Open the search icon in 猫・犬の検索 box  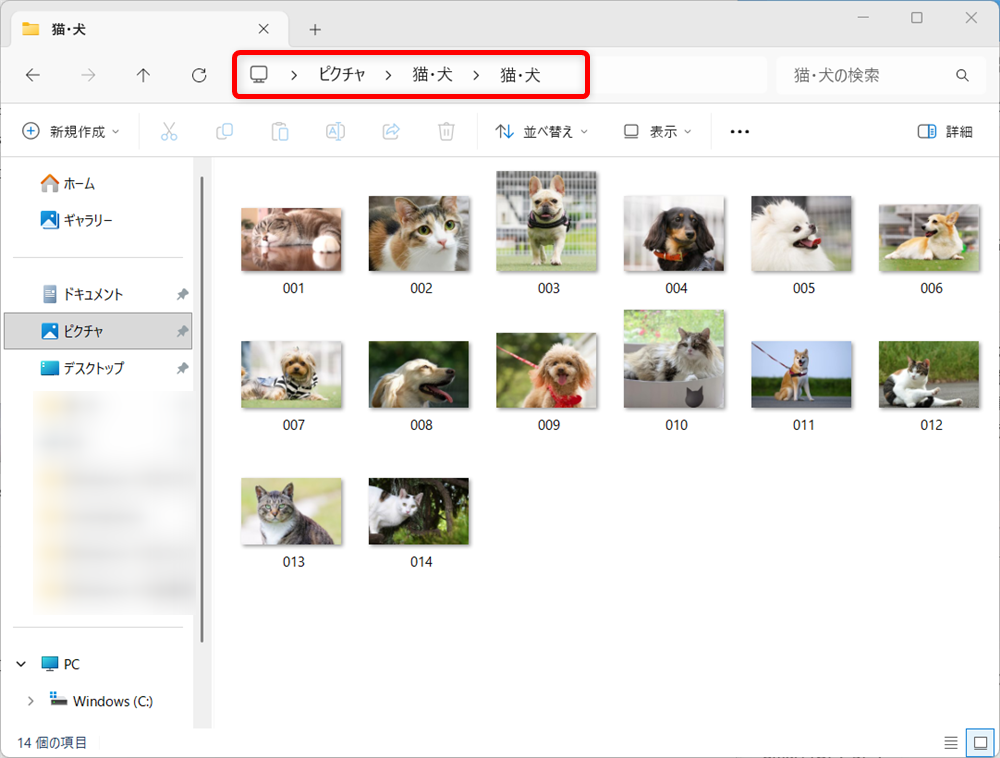(962, 75)
